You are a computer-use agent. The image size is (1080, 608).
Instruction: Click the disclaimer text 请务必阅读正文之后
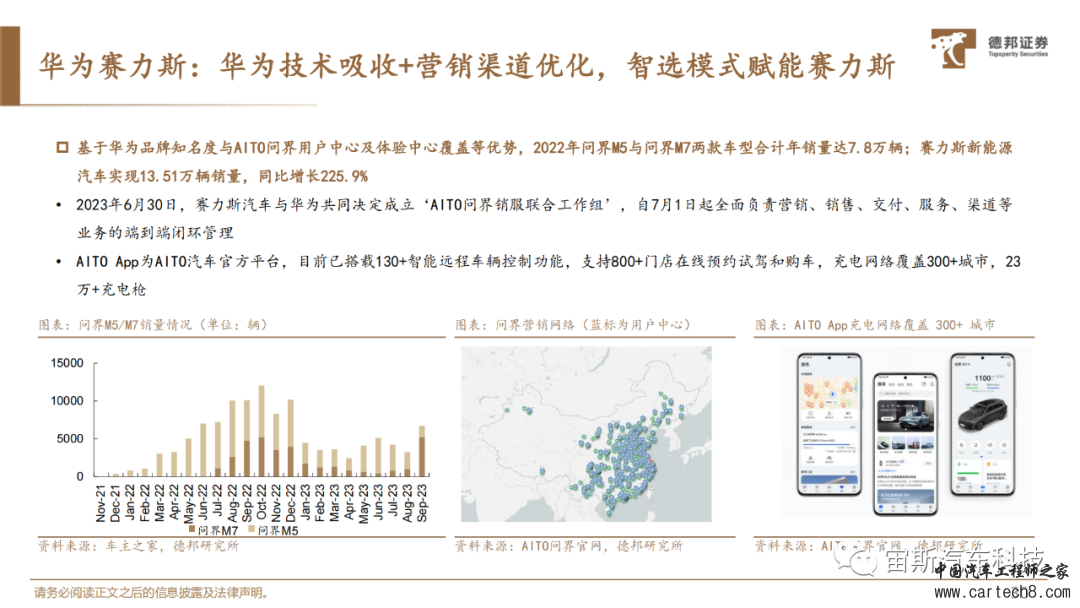(151, 593)
